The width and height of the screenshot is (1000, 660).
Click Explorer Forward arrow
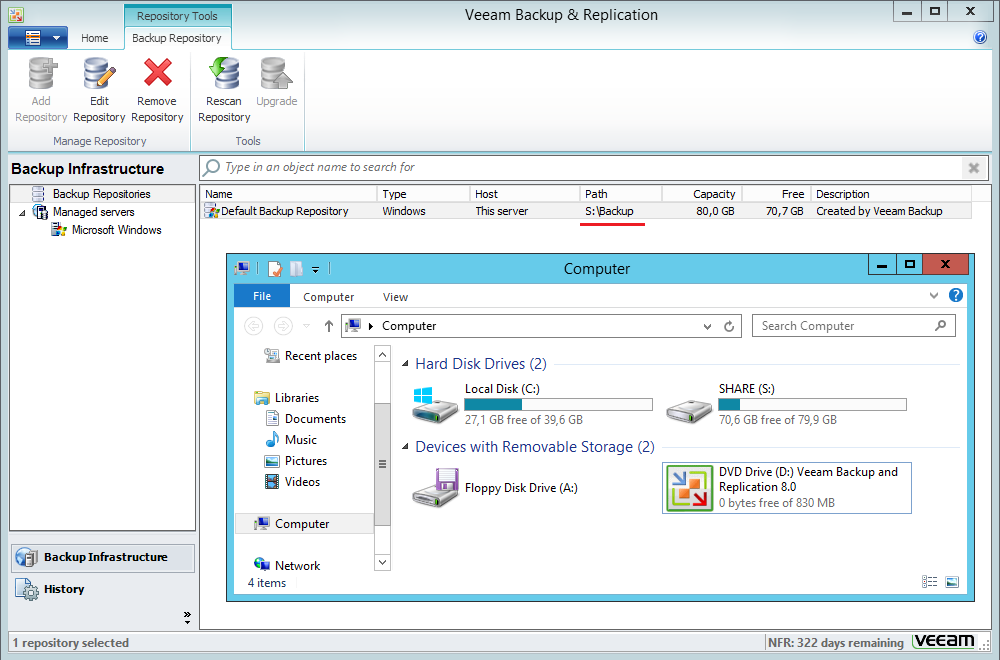pos(283,326)
